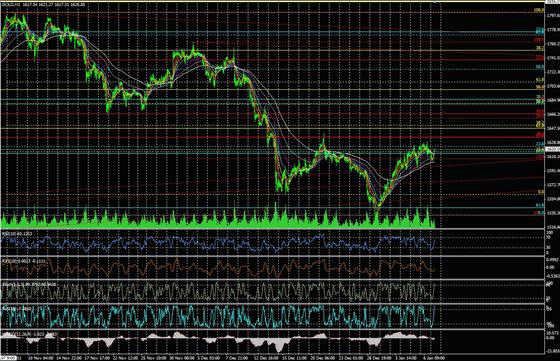The image size is (560, 361).
Task: Select the MACD indicator label in bottom subwindow
Action: 29,334
